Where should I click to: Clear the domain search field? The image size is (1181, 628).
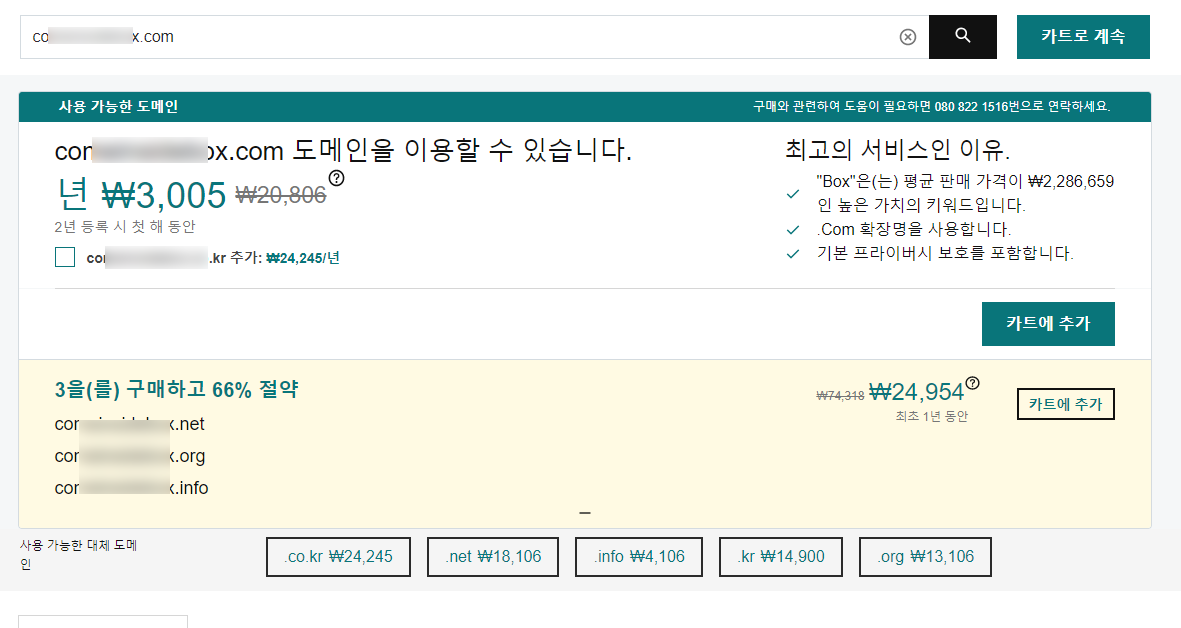(908, 37)
